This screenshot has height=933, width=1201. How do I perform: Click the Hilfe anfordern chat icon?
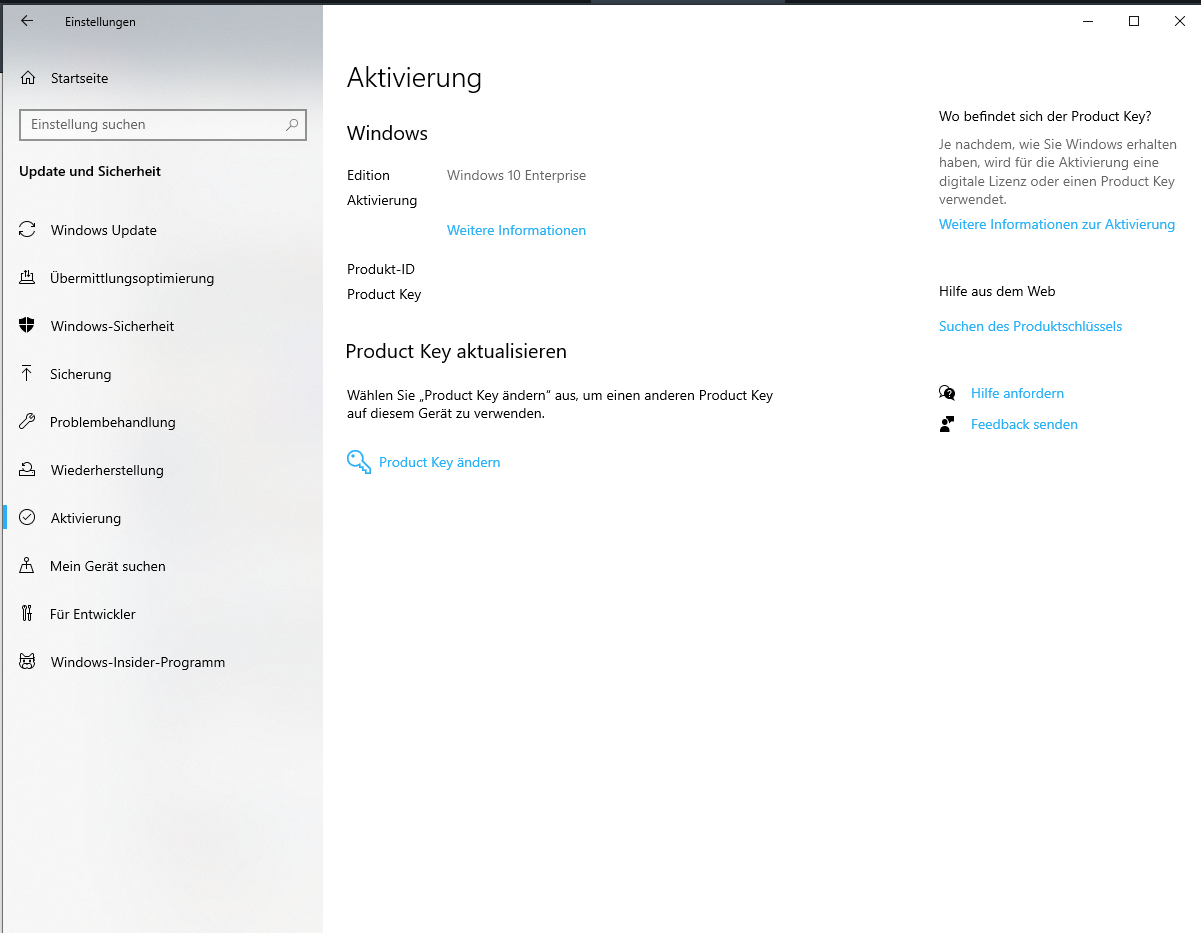pos(947,393)
